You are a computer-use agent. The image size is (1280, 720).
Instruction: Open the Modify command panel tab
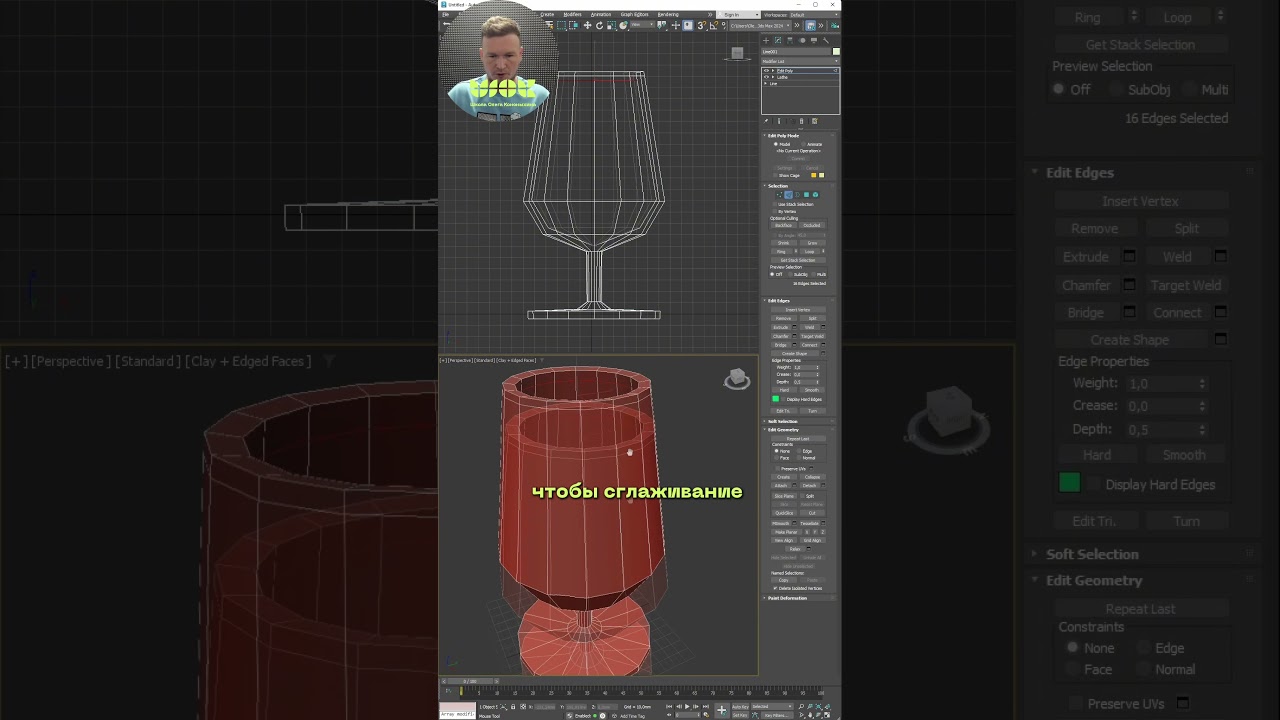click(x=778, y=40)
